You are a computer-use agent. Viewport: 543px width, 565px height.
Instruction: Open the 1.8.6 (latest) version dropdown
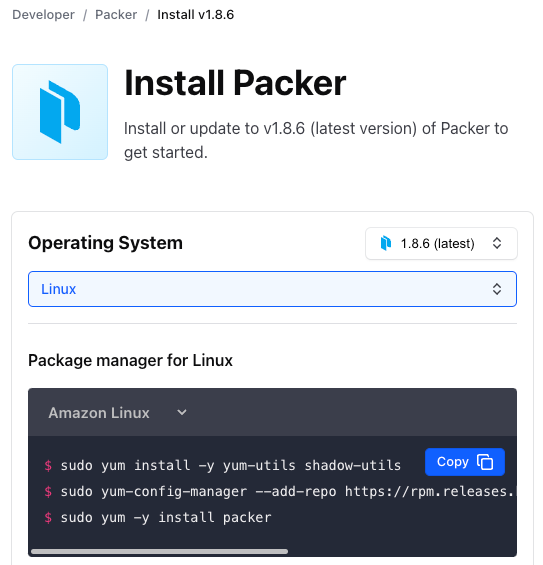[x=441, y=243]
